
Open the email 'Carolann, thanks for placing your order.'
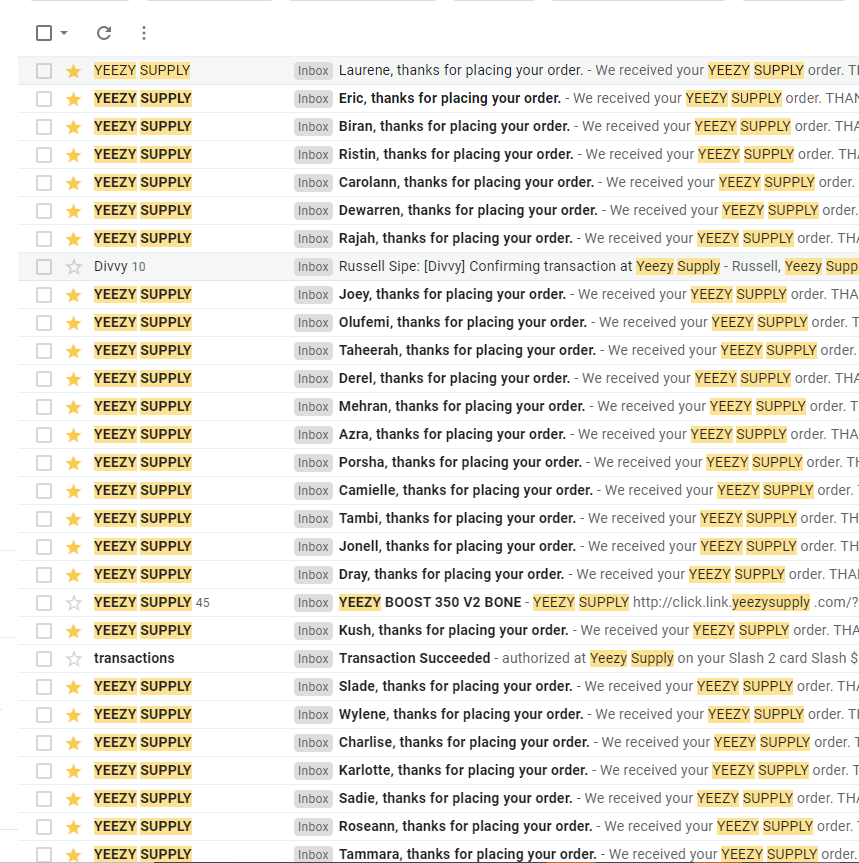point(466,182)
